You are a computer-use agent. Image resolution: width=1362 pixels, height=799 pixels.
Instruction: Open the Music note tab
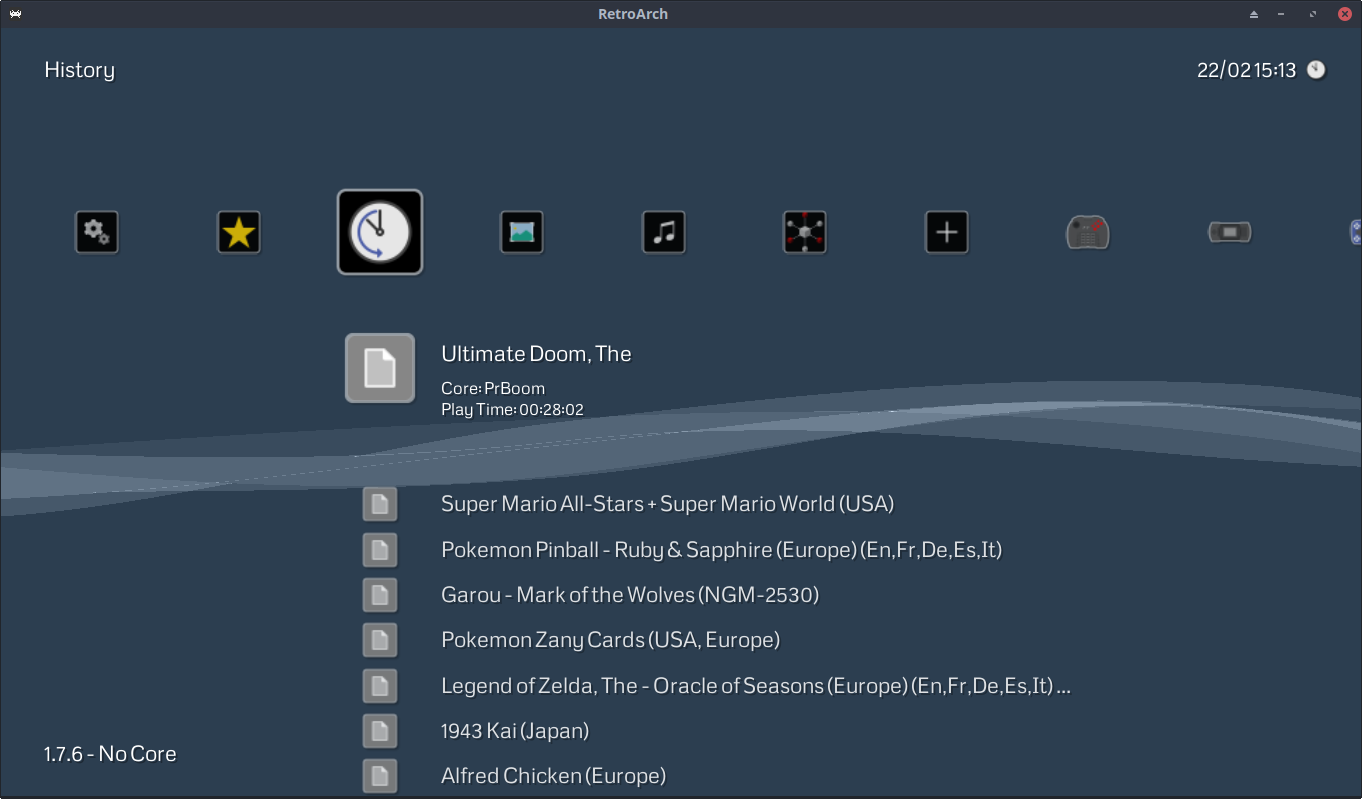664,233
